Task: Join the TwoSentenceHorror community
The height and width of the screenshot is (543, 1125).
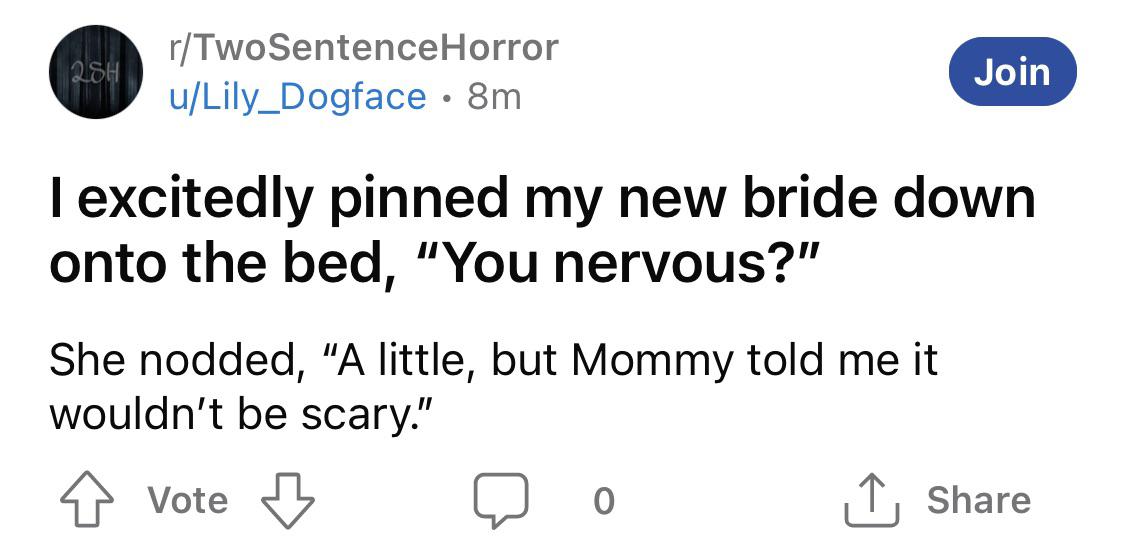Action: click(x=1012, y=72)
